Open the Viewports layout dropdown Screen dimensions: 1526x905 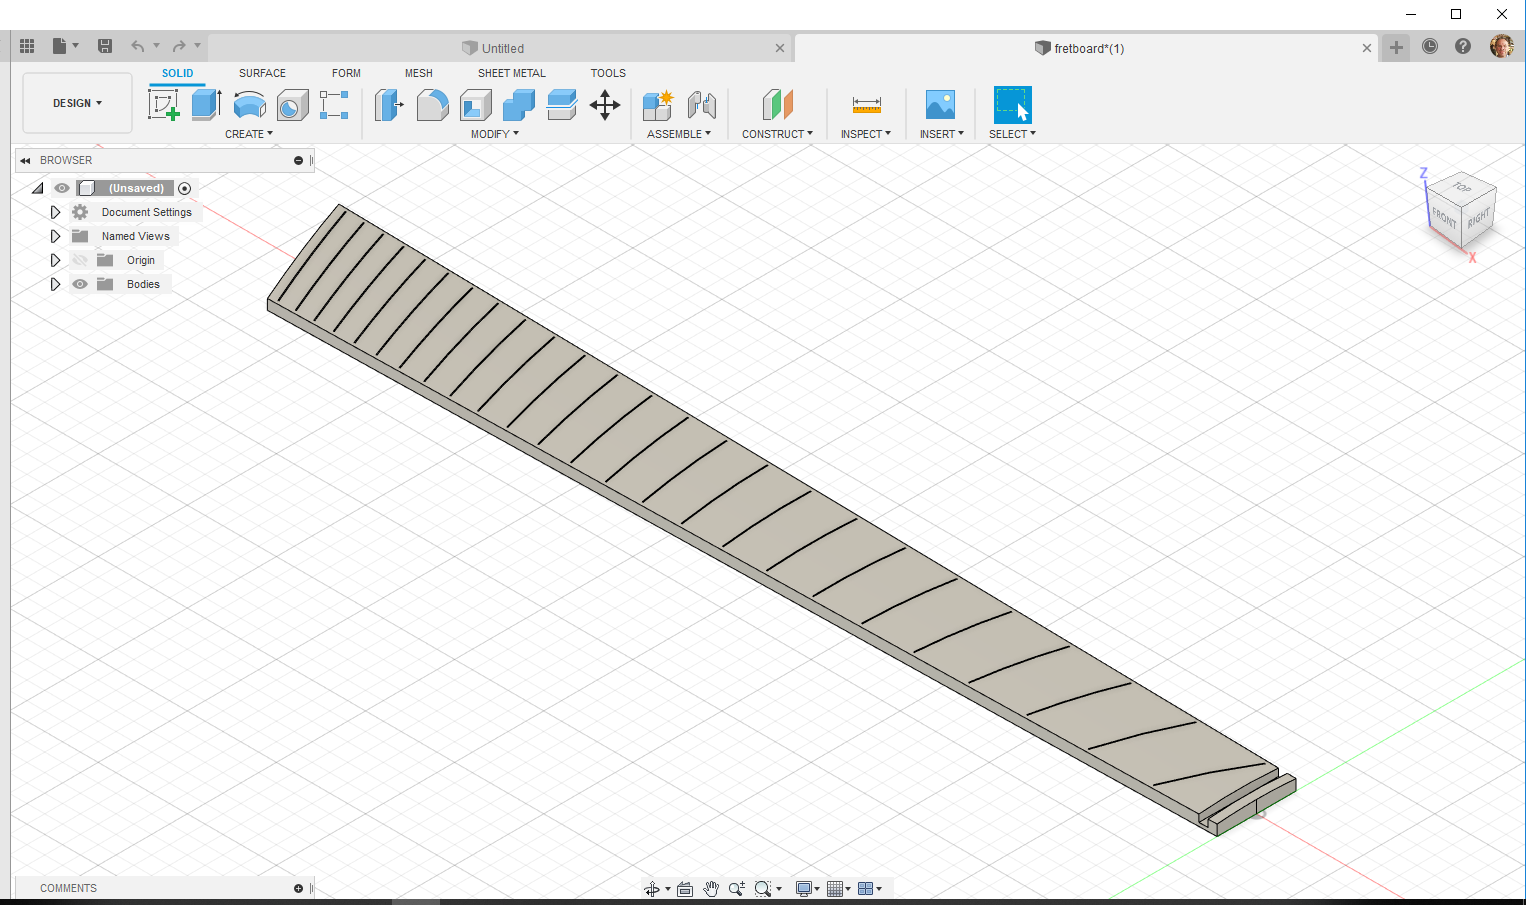pos(869,888)
